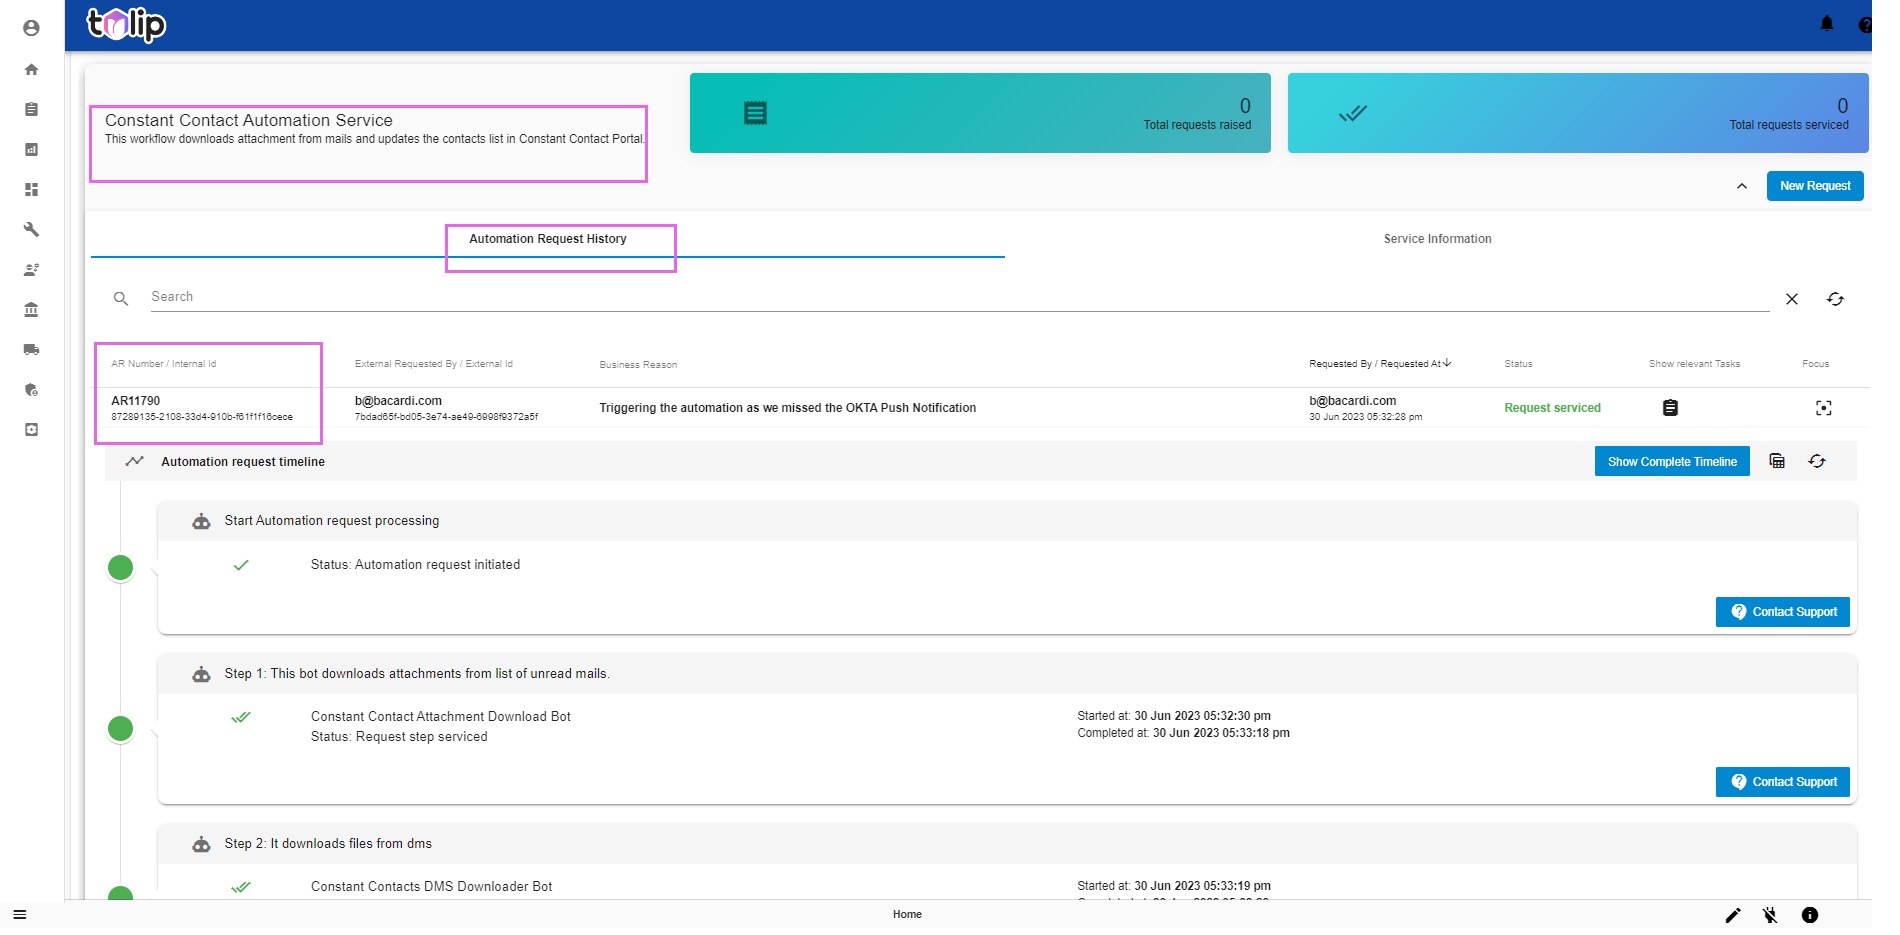Click the New Request button
The width and height of the screenshot is (1900, 935).
(x=1815, y=186)
